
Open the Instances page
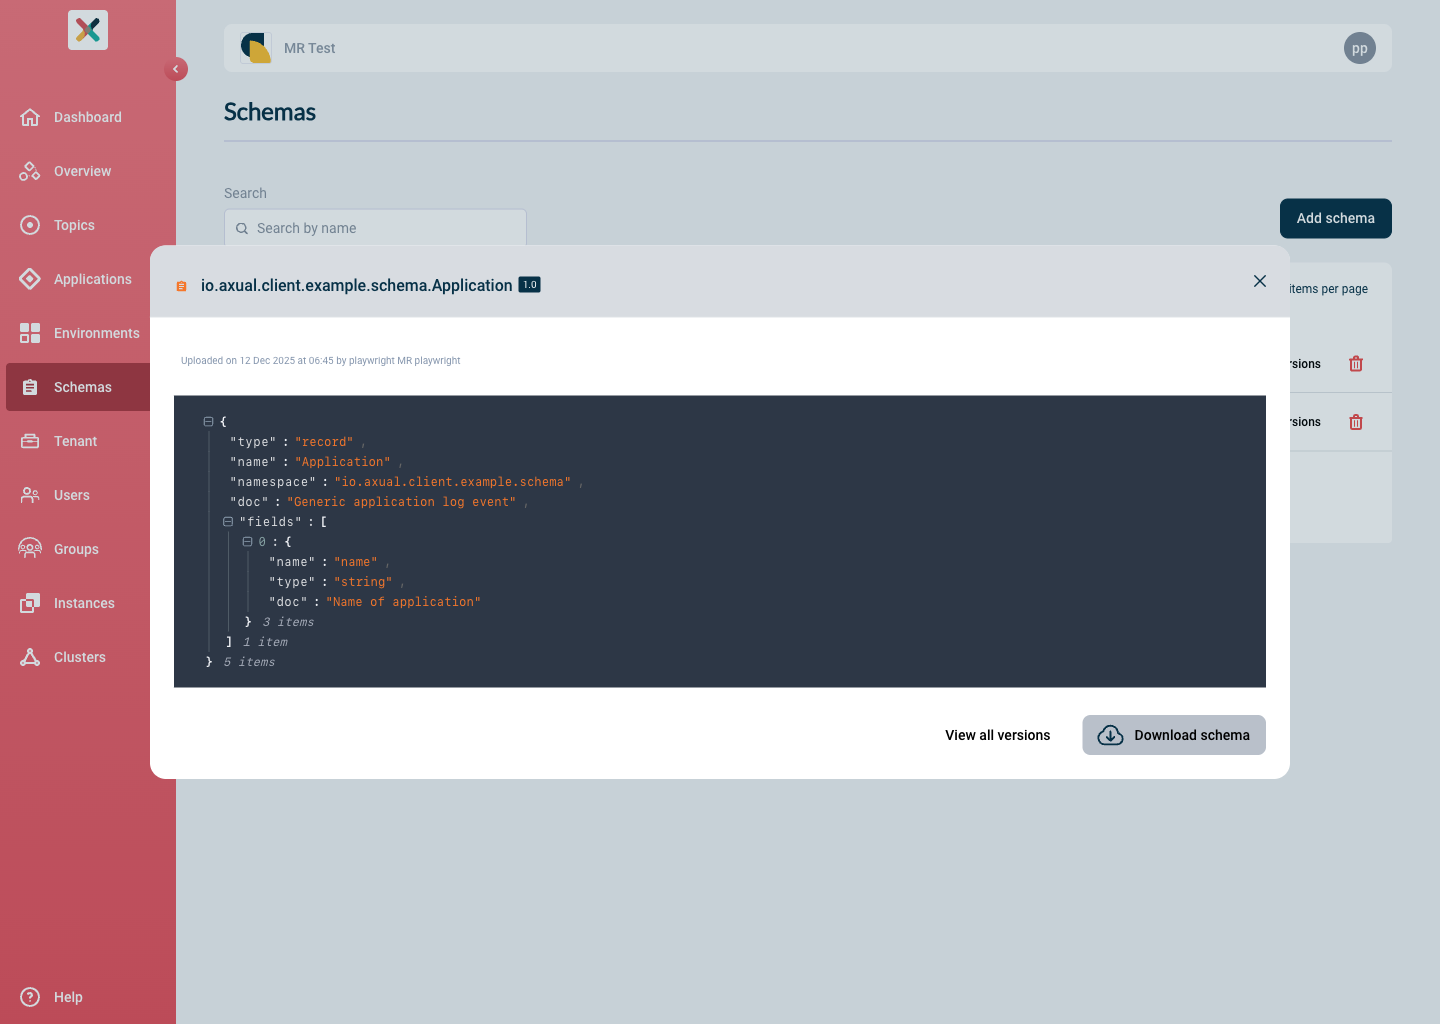coord(83,603)
